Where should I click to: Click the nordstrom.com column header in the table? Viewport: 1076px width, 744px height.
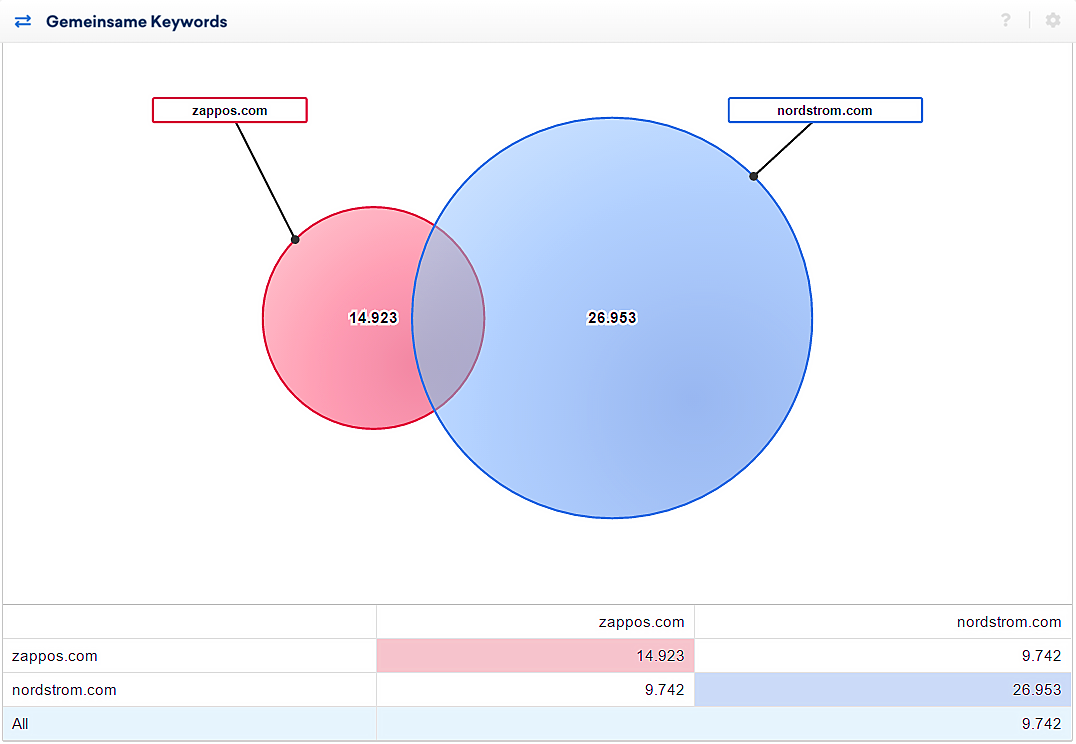tap(1008, 622)
